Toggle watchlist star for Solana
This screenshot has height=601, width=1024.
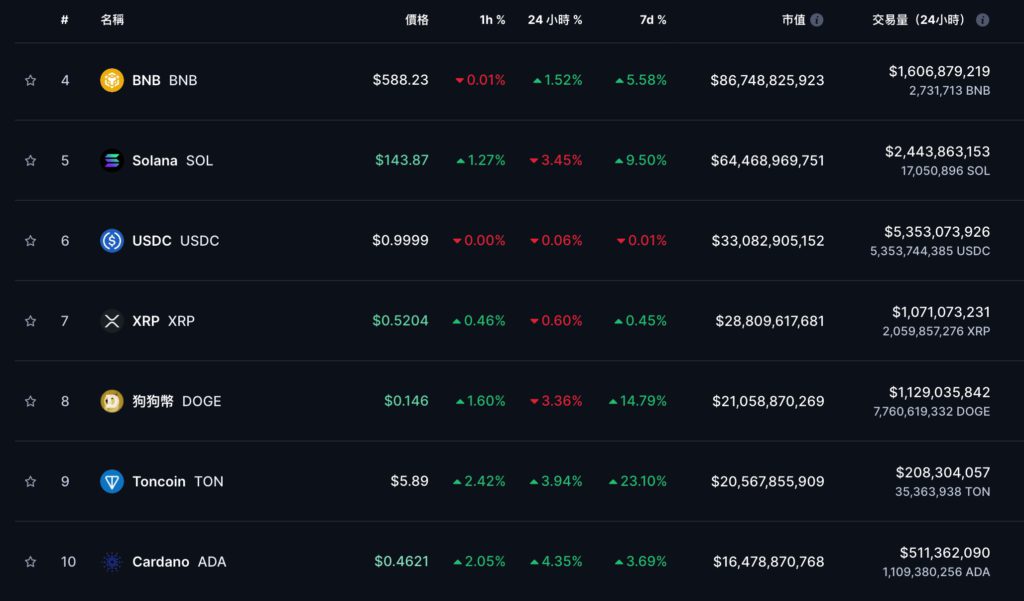pyautogui.click(x=30, y=160)
